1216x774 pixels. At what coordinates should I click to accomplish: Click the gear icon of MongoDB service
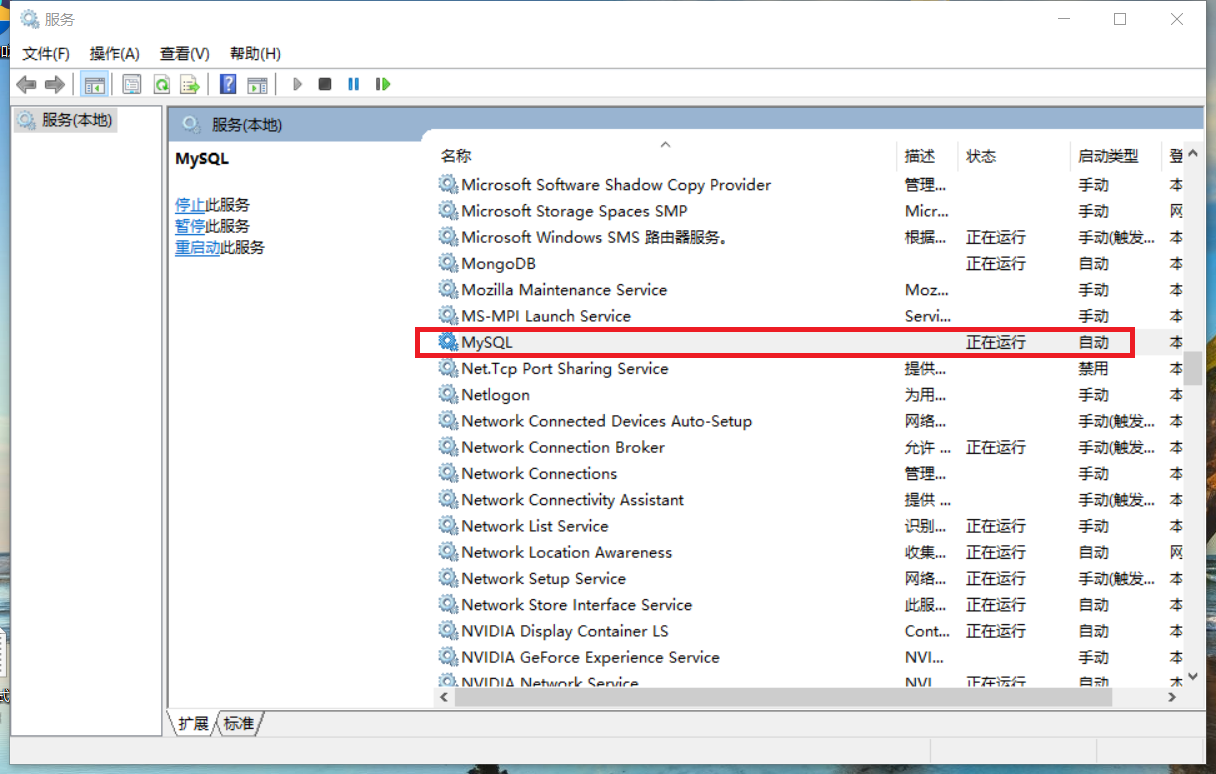coord(448,263)
